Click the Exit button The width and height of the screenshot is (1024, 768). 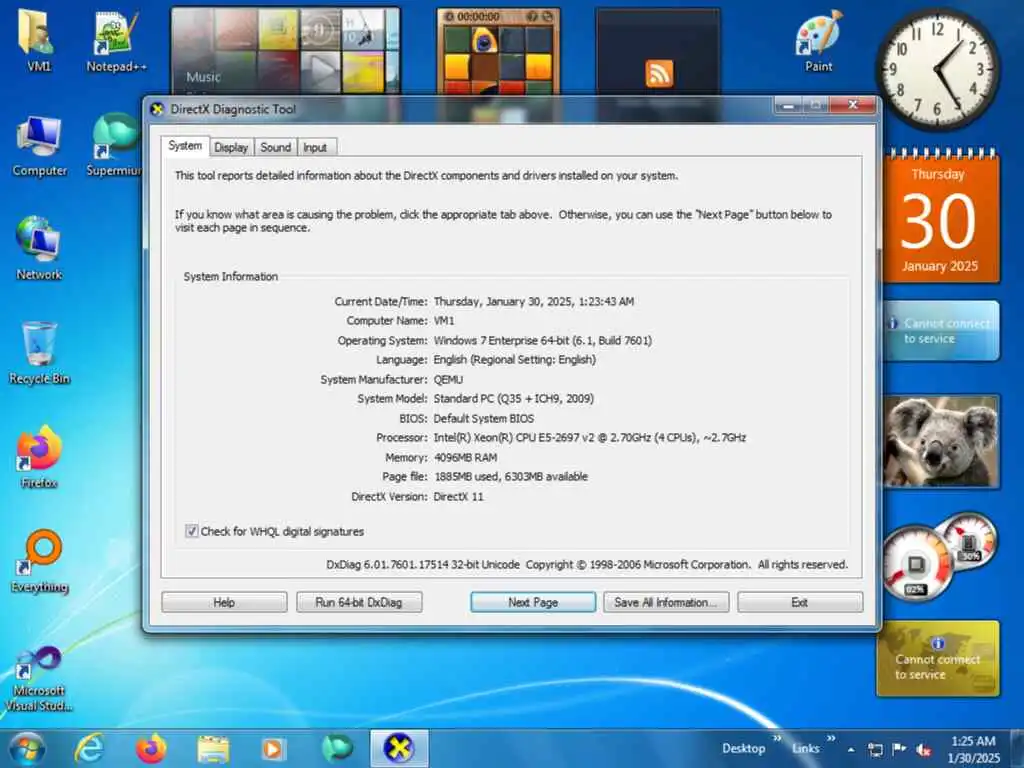799,602
